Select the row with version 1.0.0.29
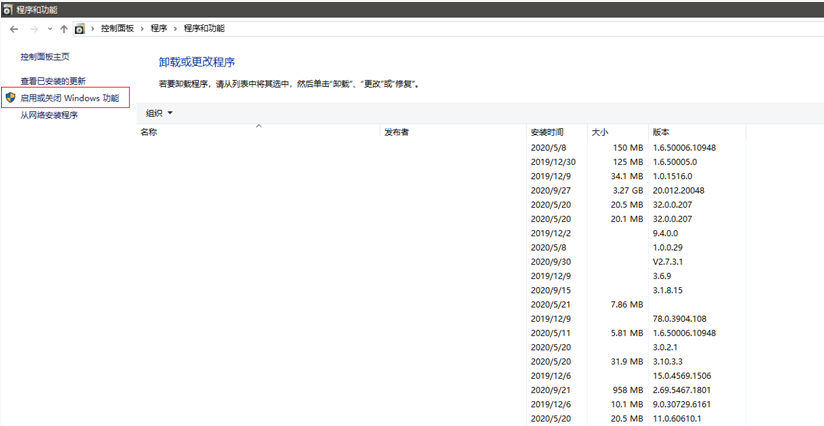 (441, 247)
